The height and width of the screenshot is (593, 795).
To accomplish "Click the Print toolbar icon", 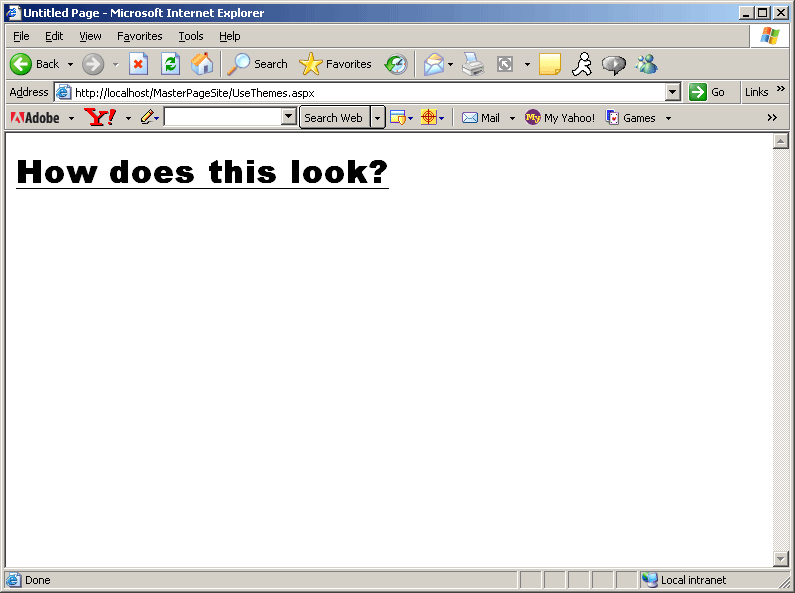I will pos(473,64).
